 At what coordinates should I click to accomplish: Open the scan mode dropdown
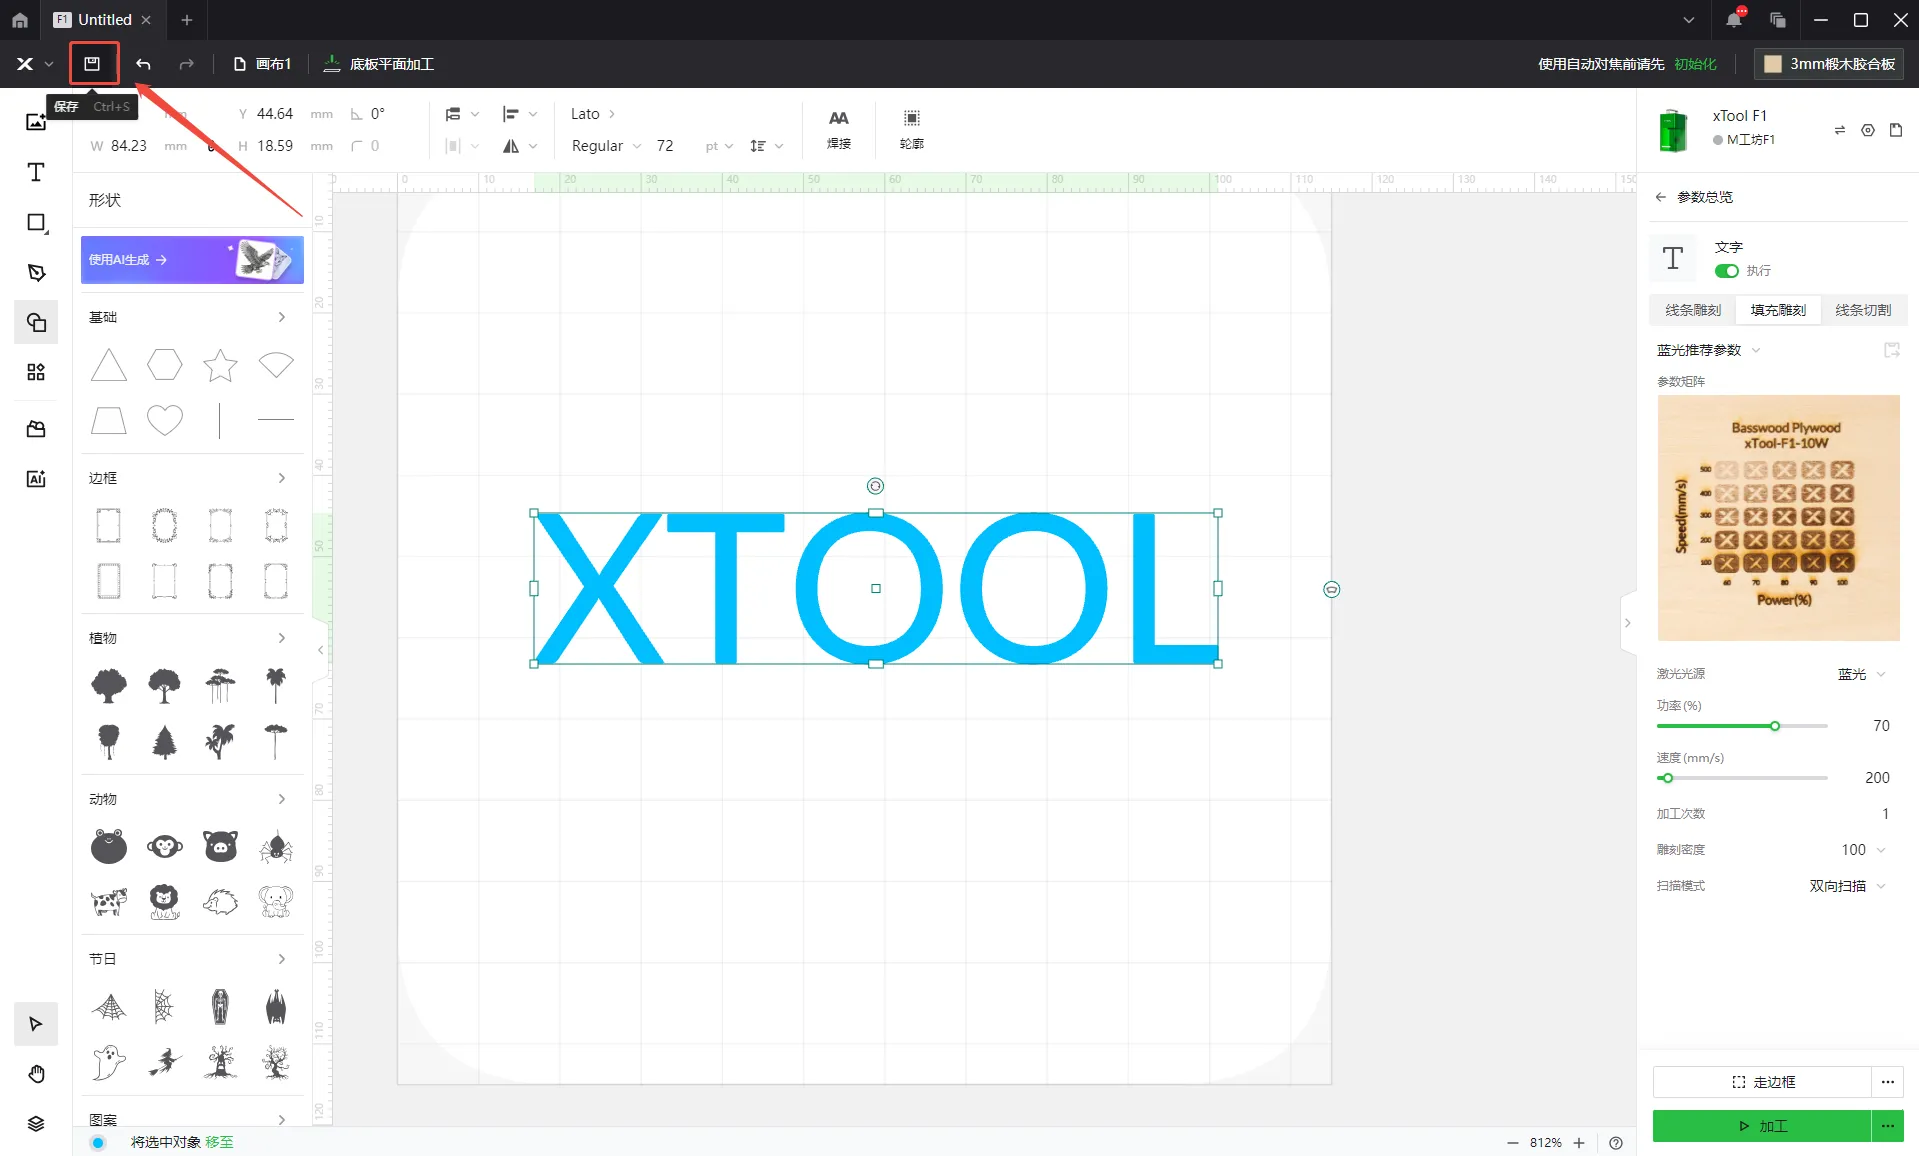point(1847,886)
